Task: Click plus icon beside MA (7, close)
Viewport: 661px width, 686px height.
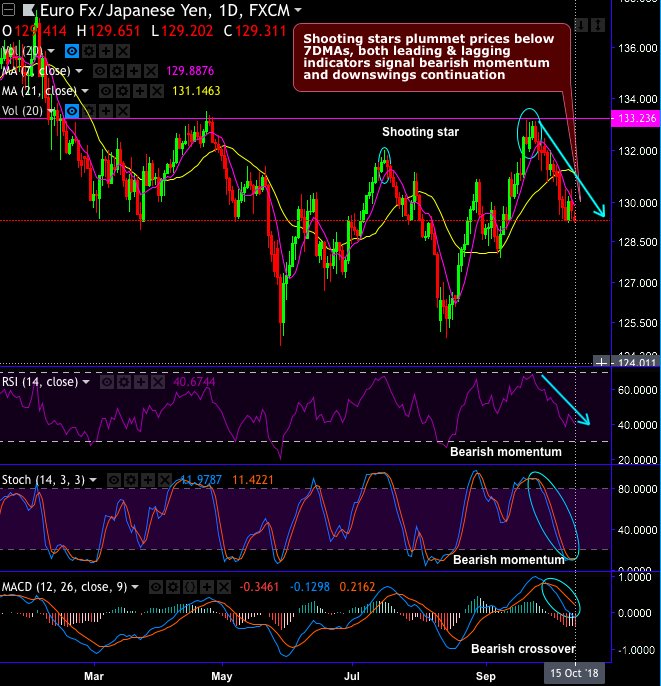Action: pos(134,71)
